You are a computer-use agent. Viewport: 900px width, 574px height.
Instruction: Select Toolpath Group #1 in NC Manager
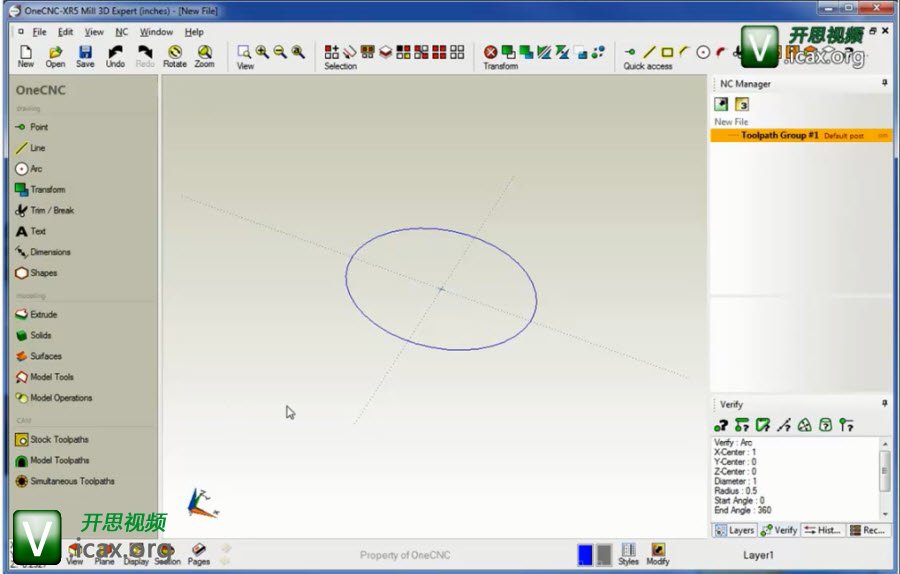(x=780, y=135)
